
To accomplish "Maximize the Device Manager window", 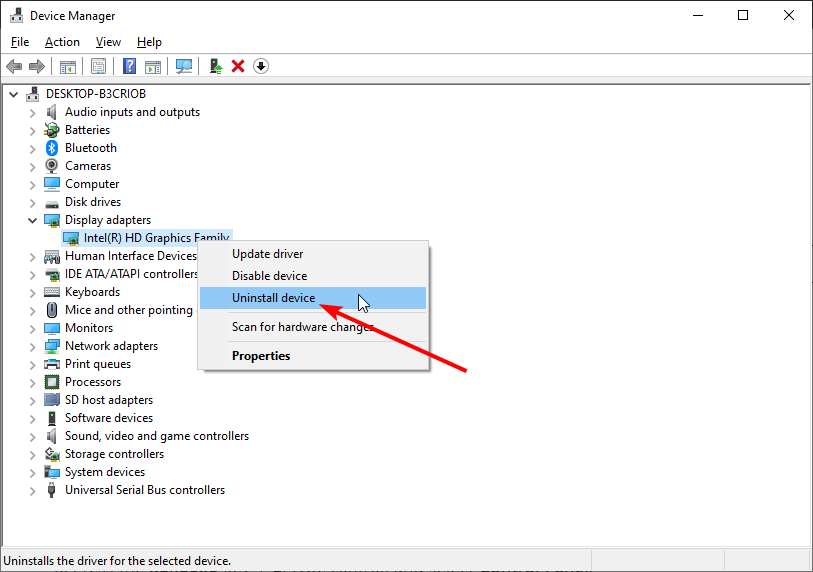I will [x=742, y=16].
